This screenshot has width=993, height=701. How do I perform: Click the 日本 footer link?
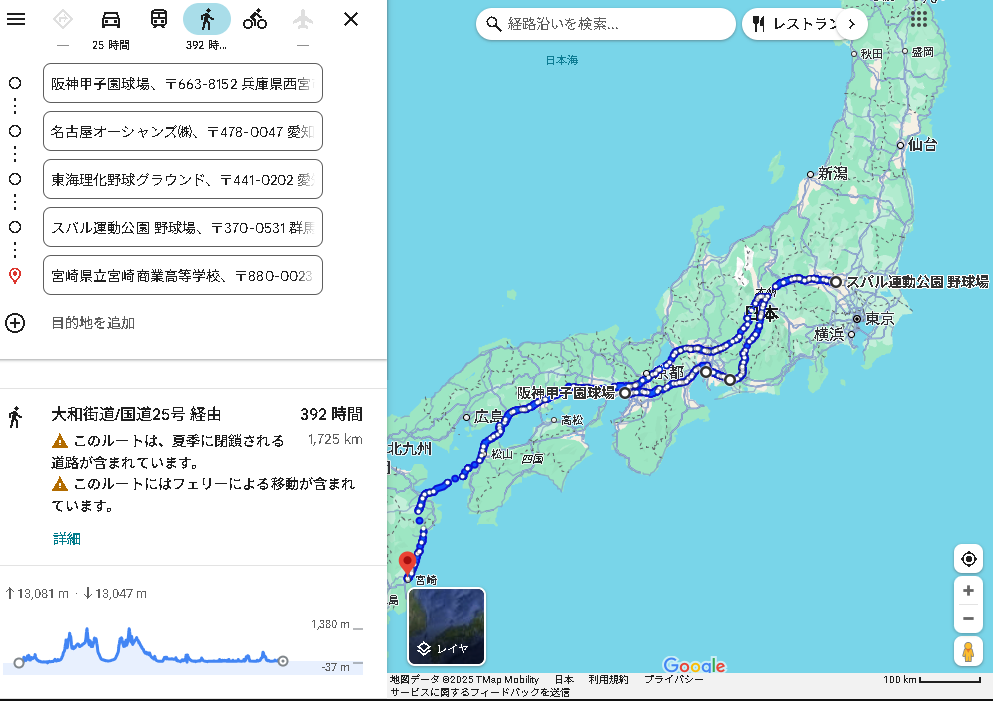[564, 679]
